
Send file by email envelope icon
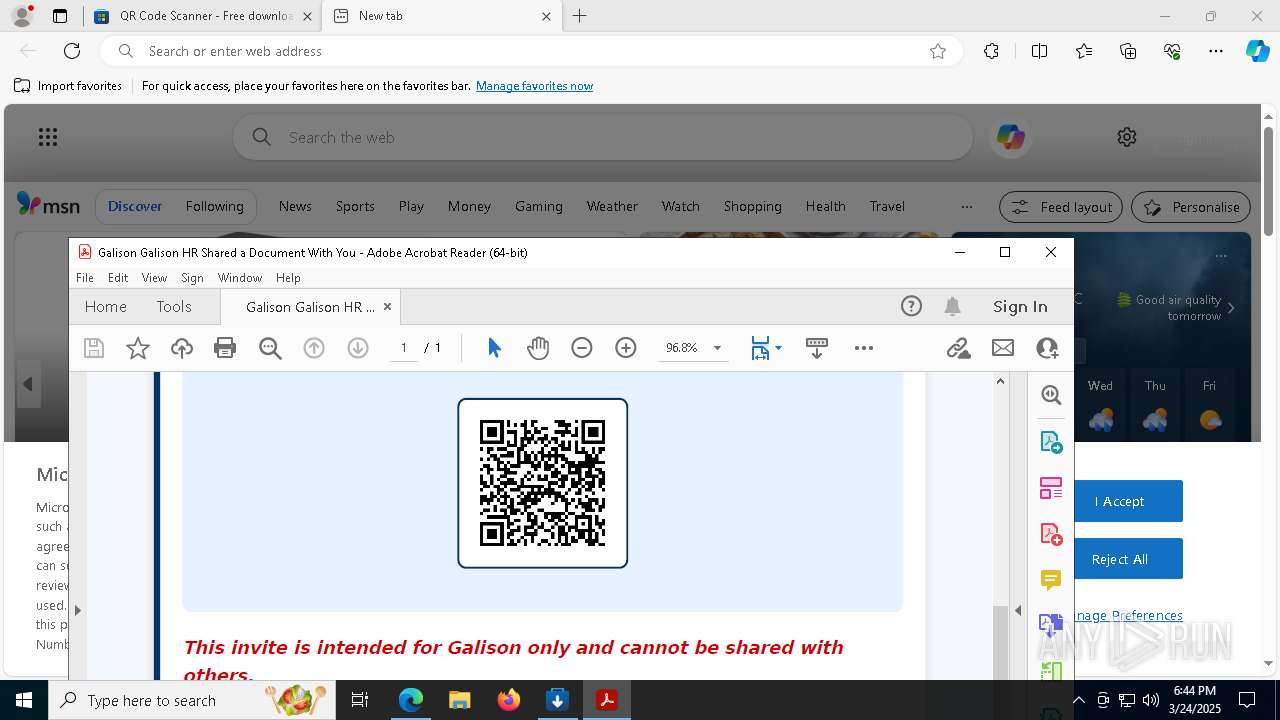click(1003, 348)
